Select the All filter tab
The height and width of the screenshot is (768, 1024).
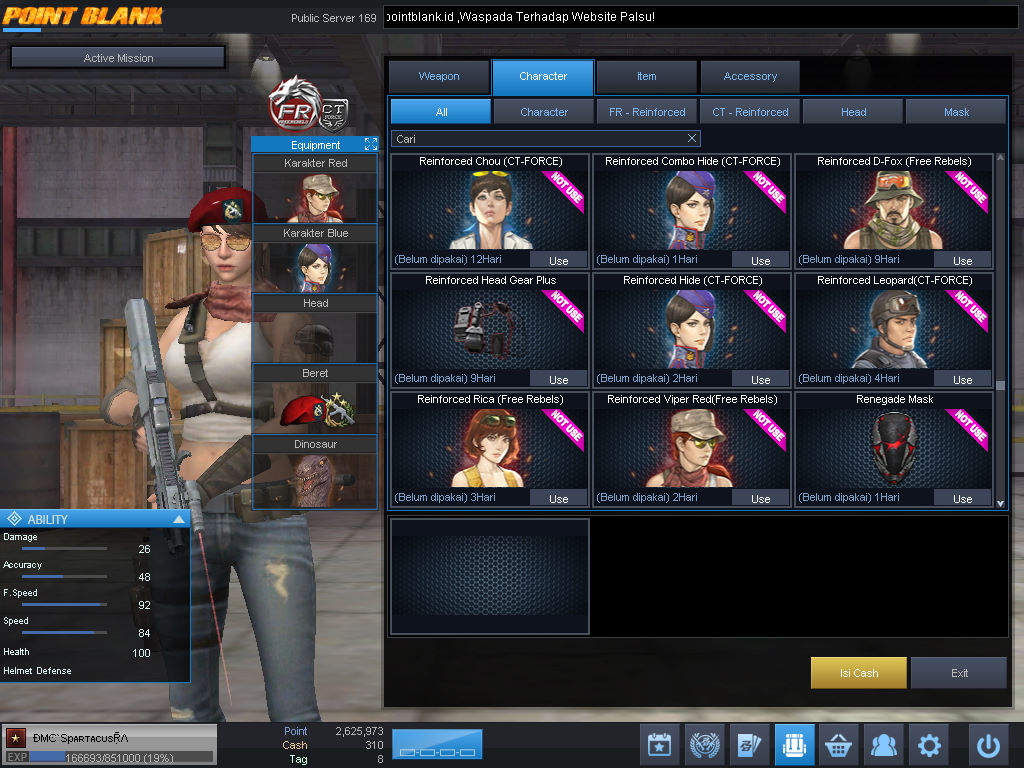pyautogui.click(x=441, y=112)
